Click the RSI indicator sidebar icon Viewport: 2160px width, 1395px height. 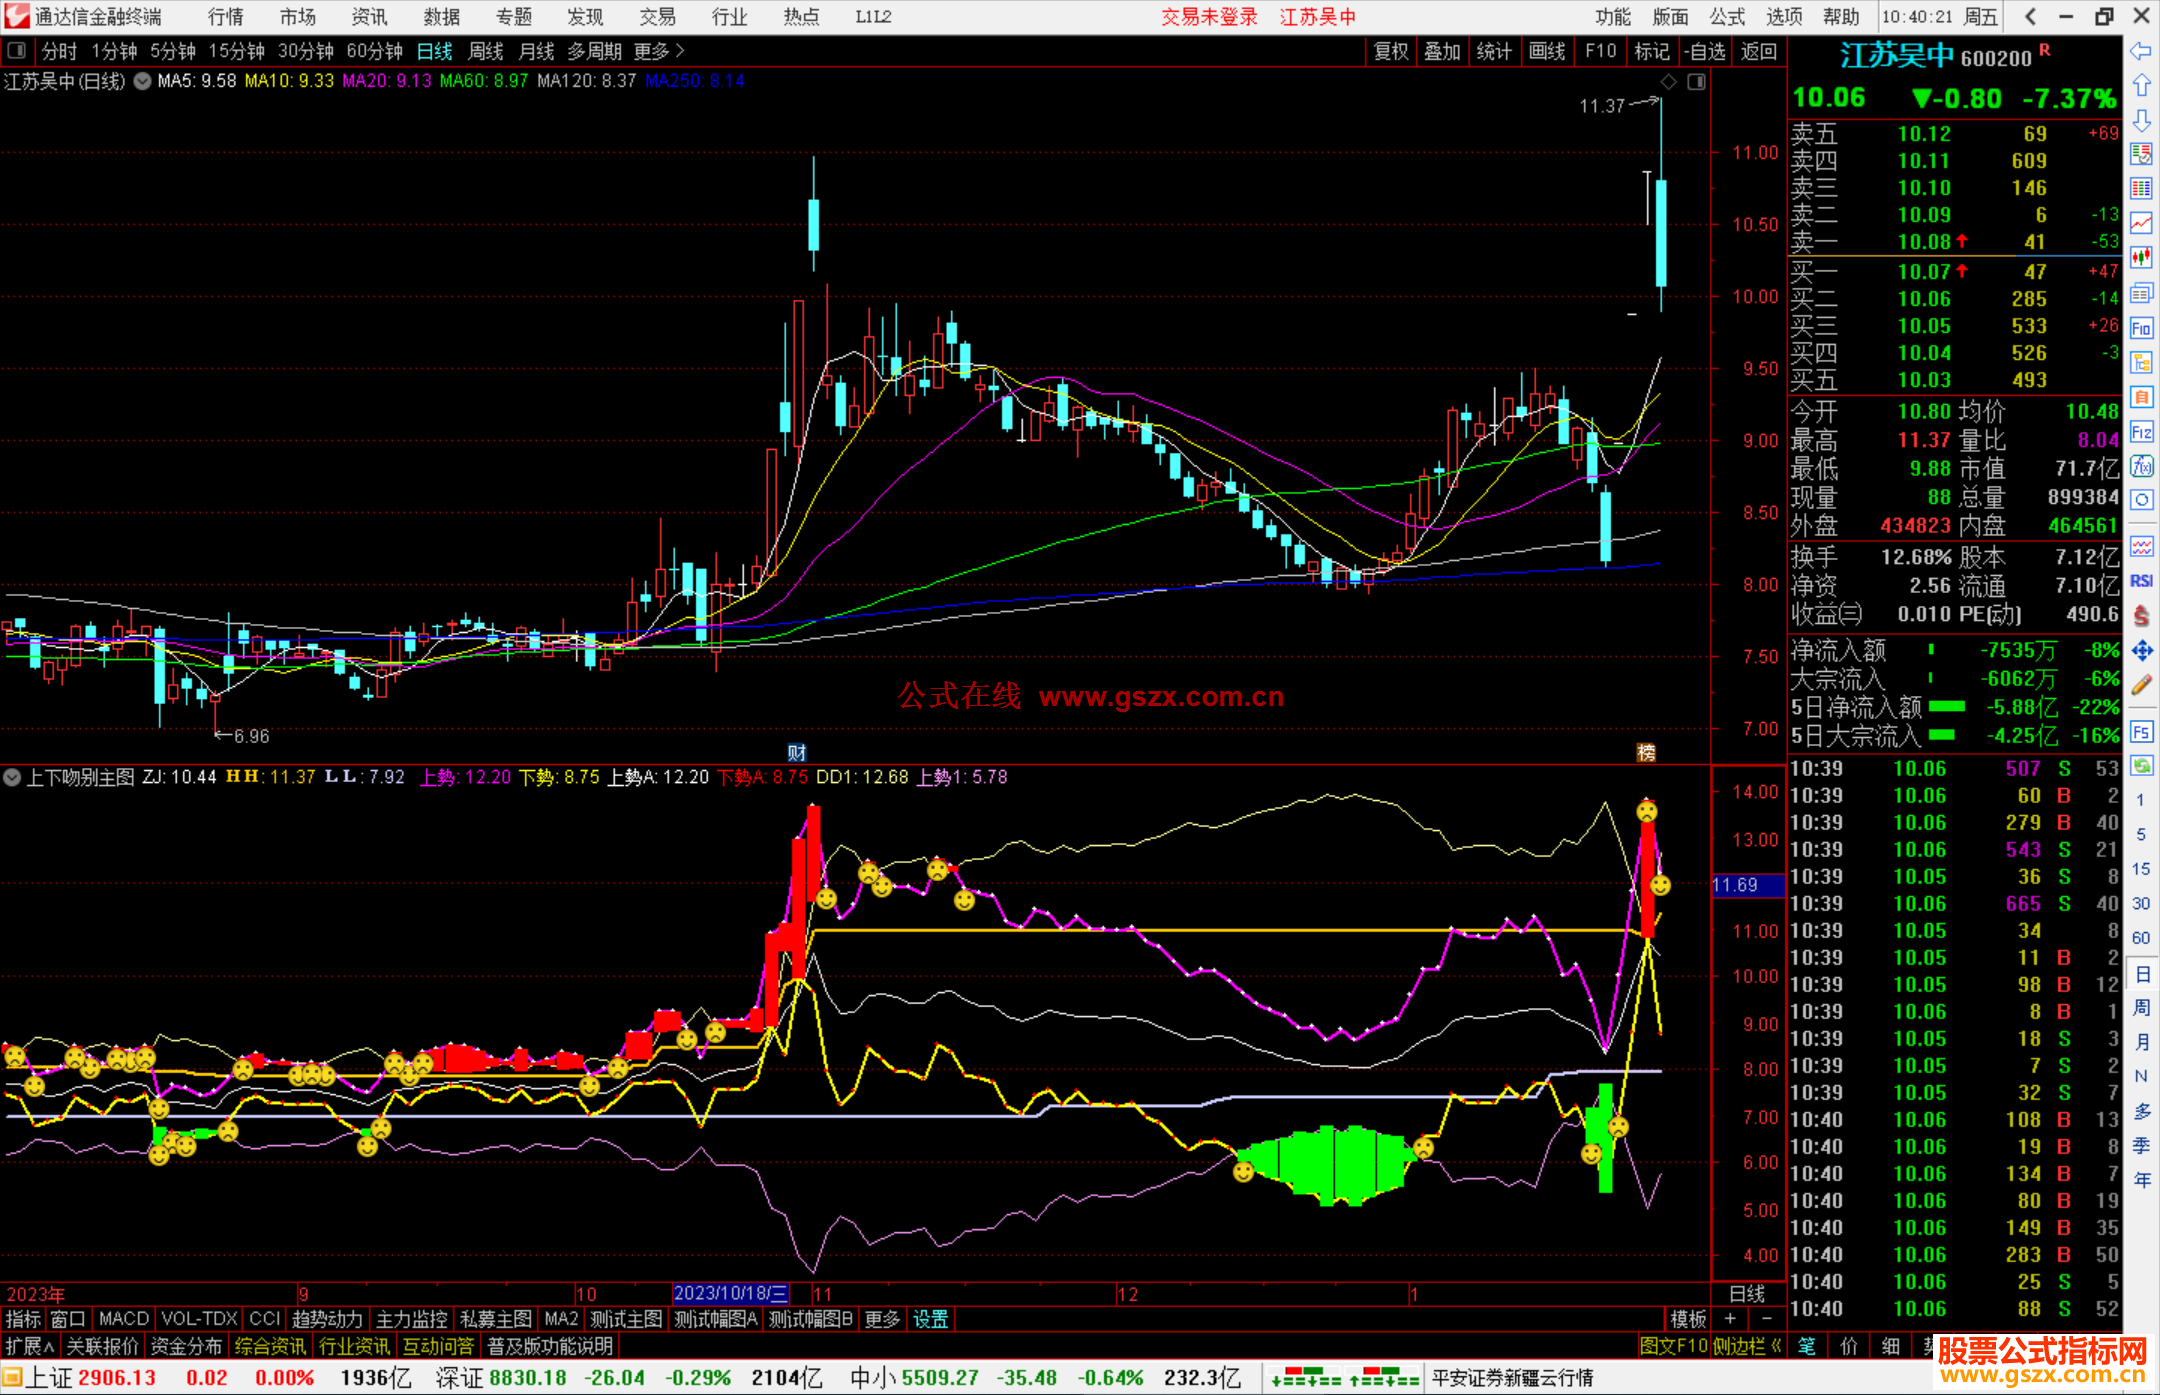(2141, 581)
